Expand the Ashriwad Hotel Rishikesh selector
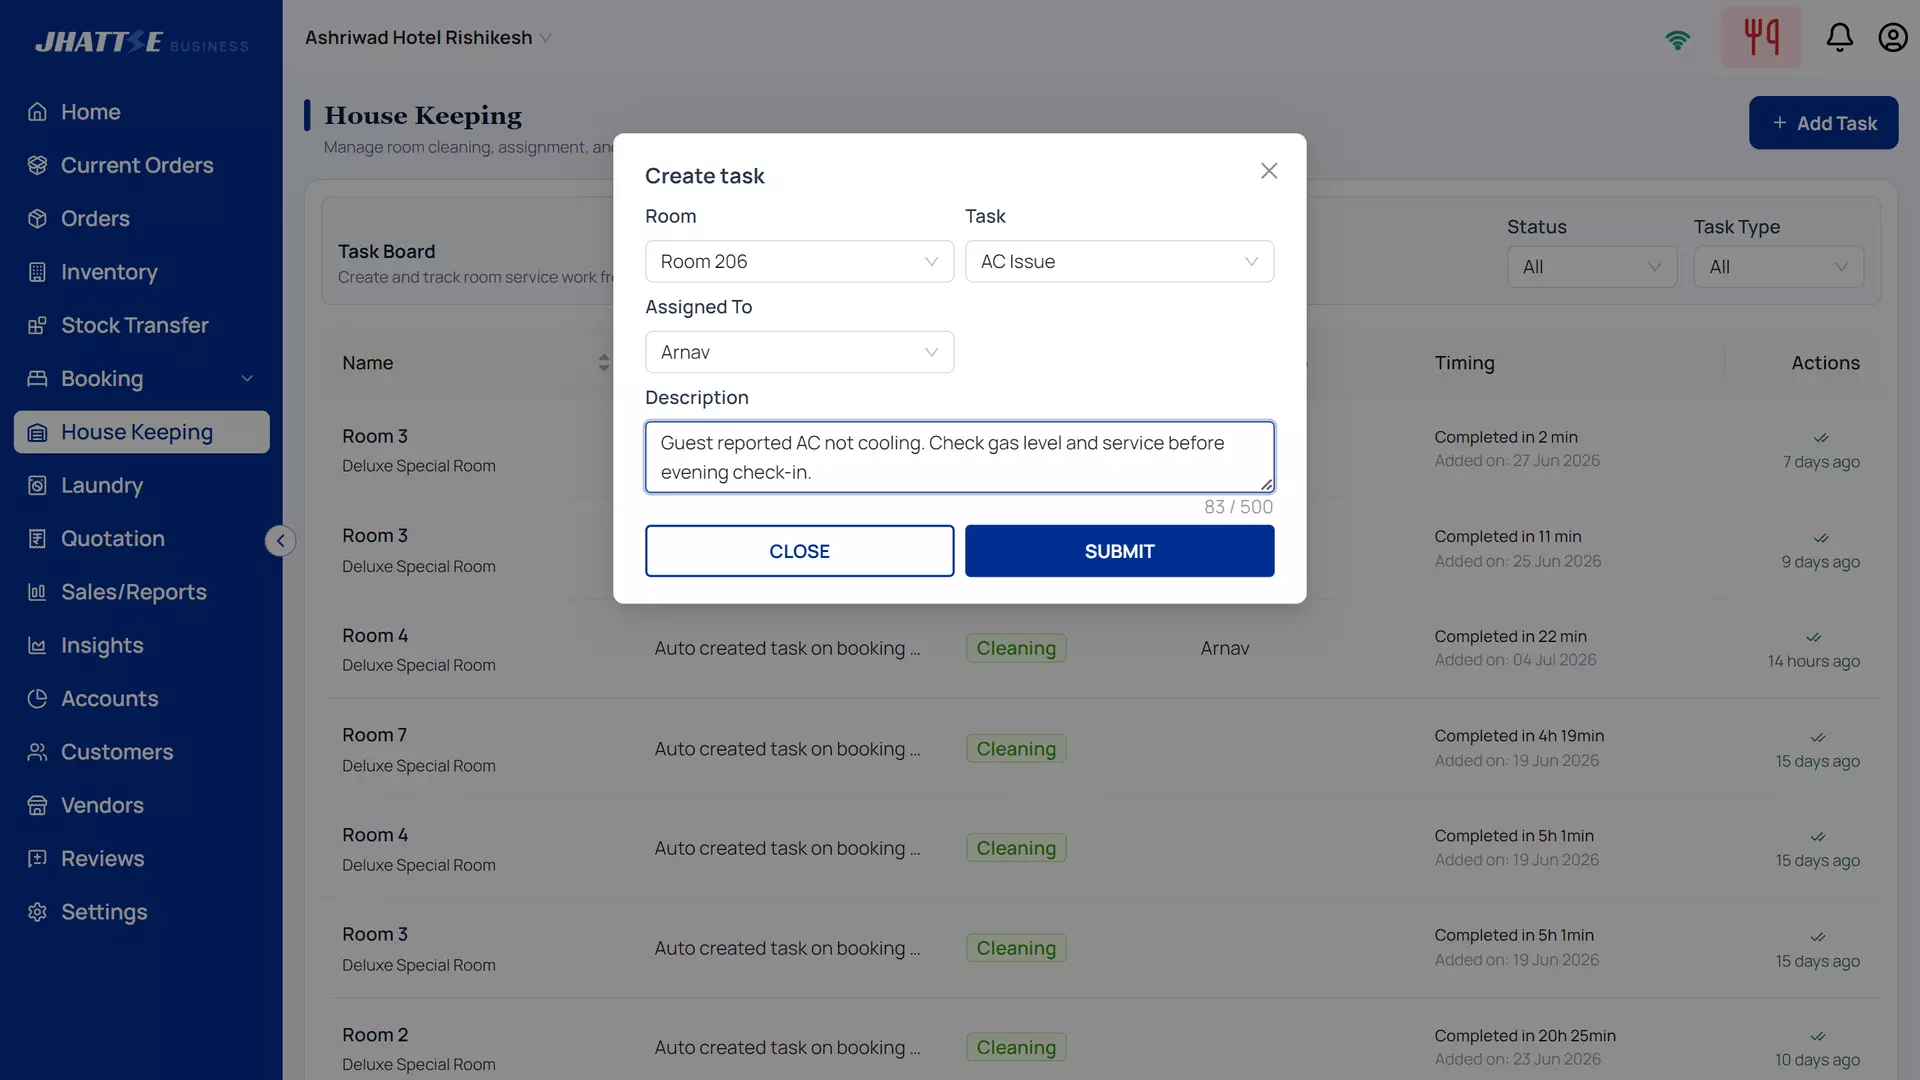The image size is (1920, 1080). (x=428, y=37)
